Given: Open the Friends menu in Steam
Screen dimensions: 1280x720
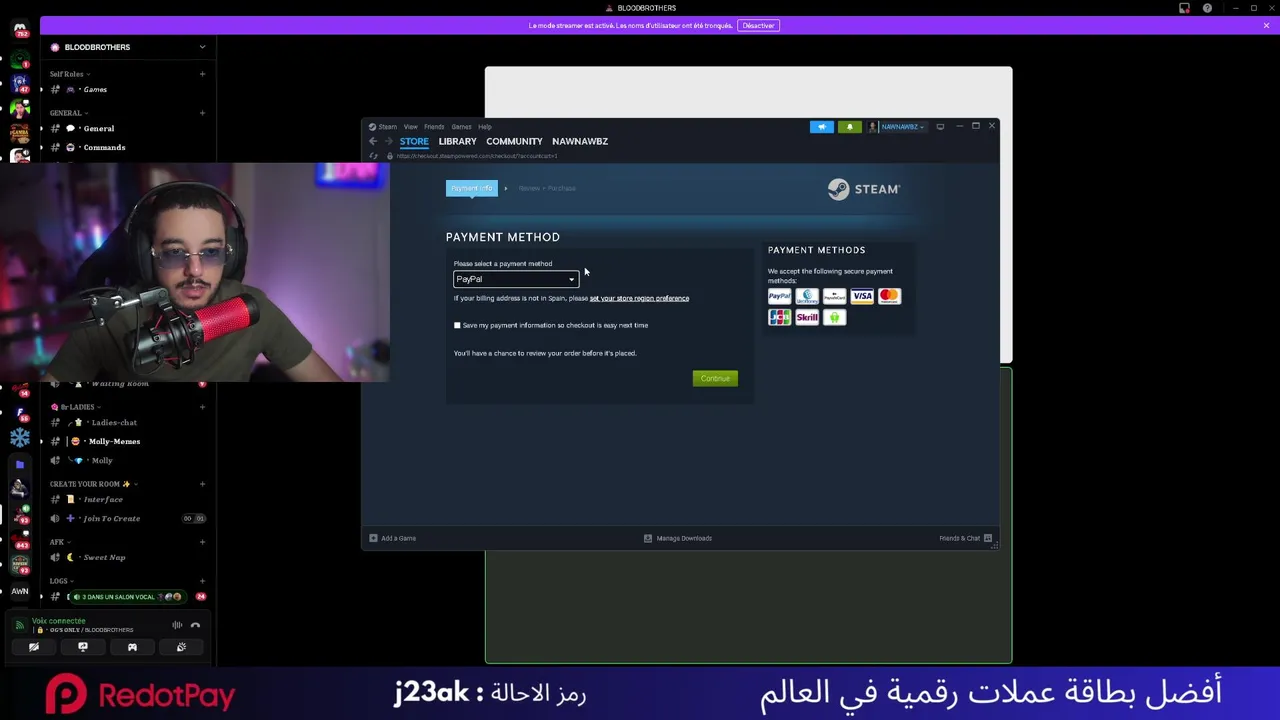Looking at the screenshot, I should pos(434,127).
